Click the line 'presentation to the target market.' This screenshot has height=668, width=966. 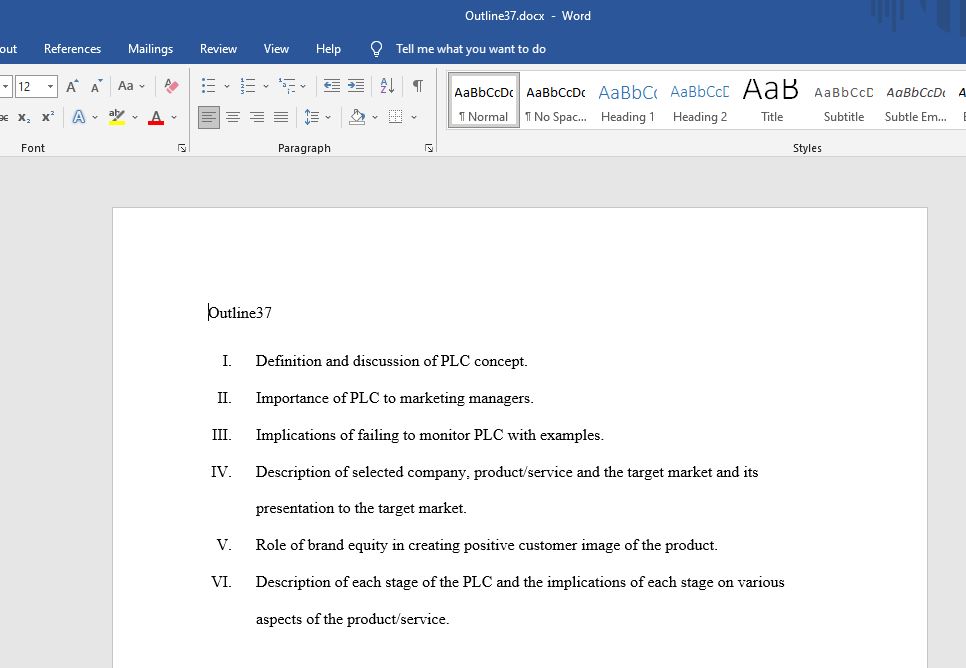(361, 508)
